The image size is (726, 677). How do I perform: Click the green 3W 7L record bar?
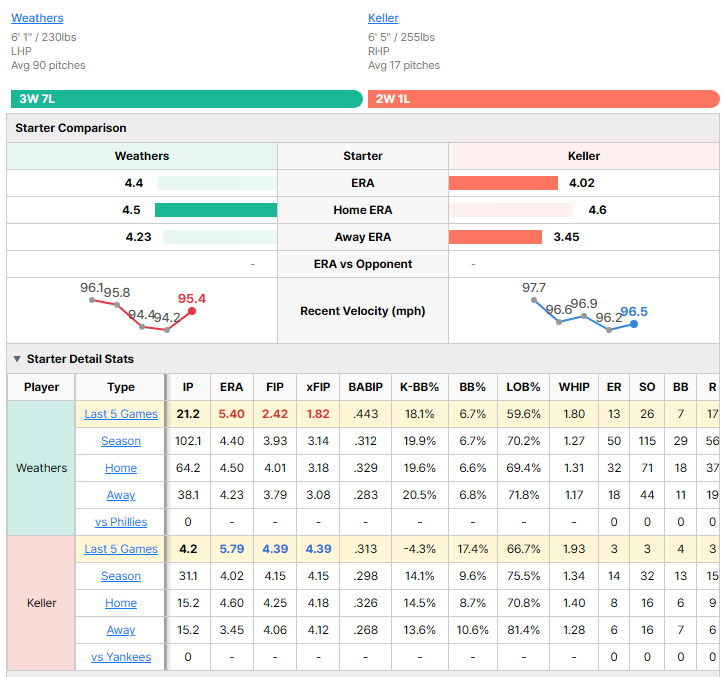187,99
